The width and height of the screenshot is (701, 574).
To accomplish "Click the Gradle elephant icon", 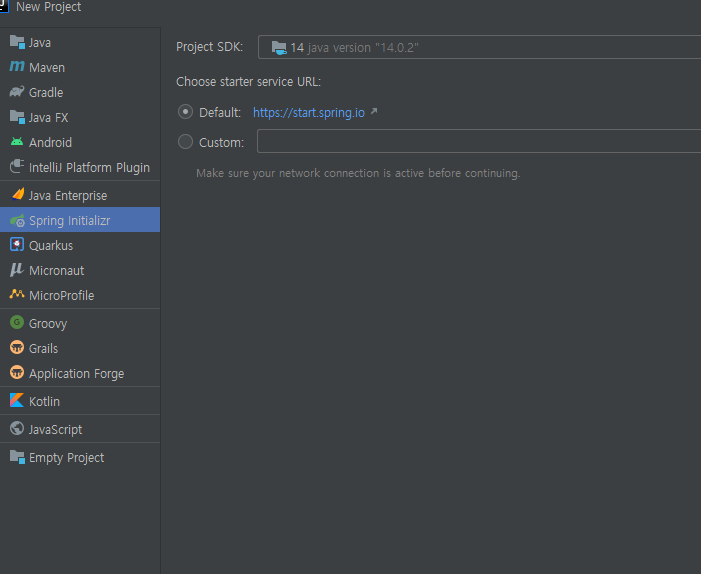I will [17, 92].
